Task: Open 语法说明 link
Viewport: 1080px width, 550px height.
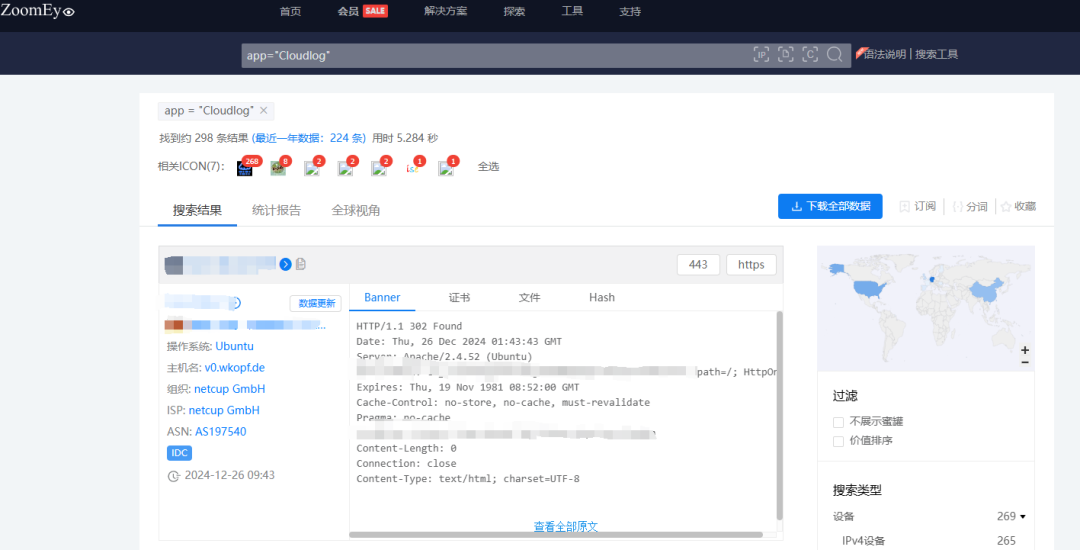Action: click(x=884, y=54)
